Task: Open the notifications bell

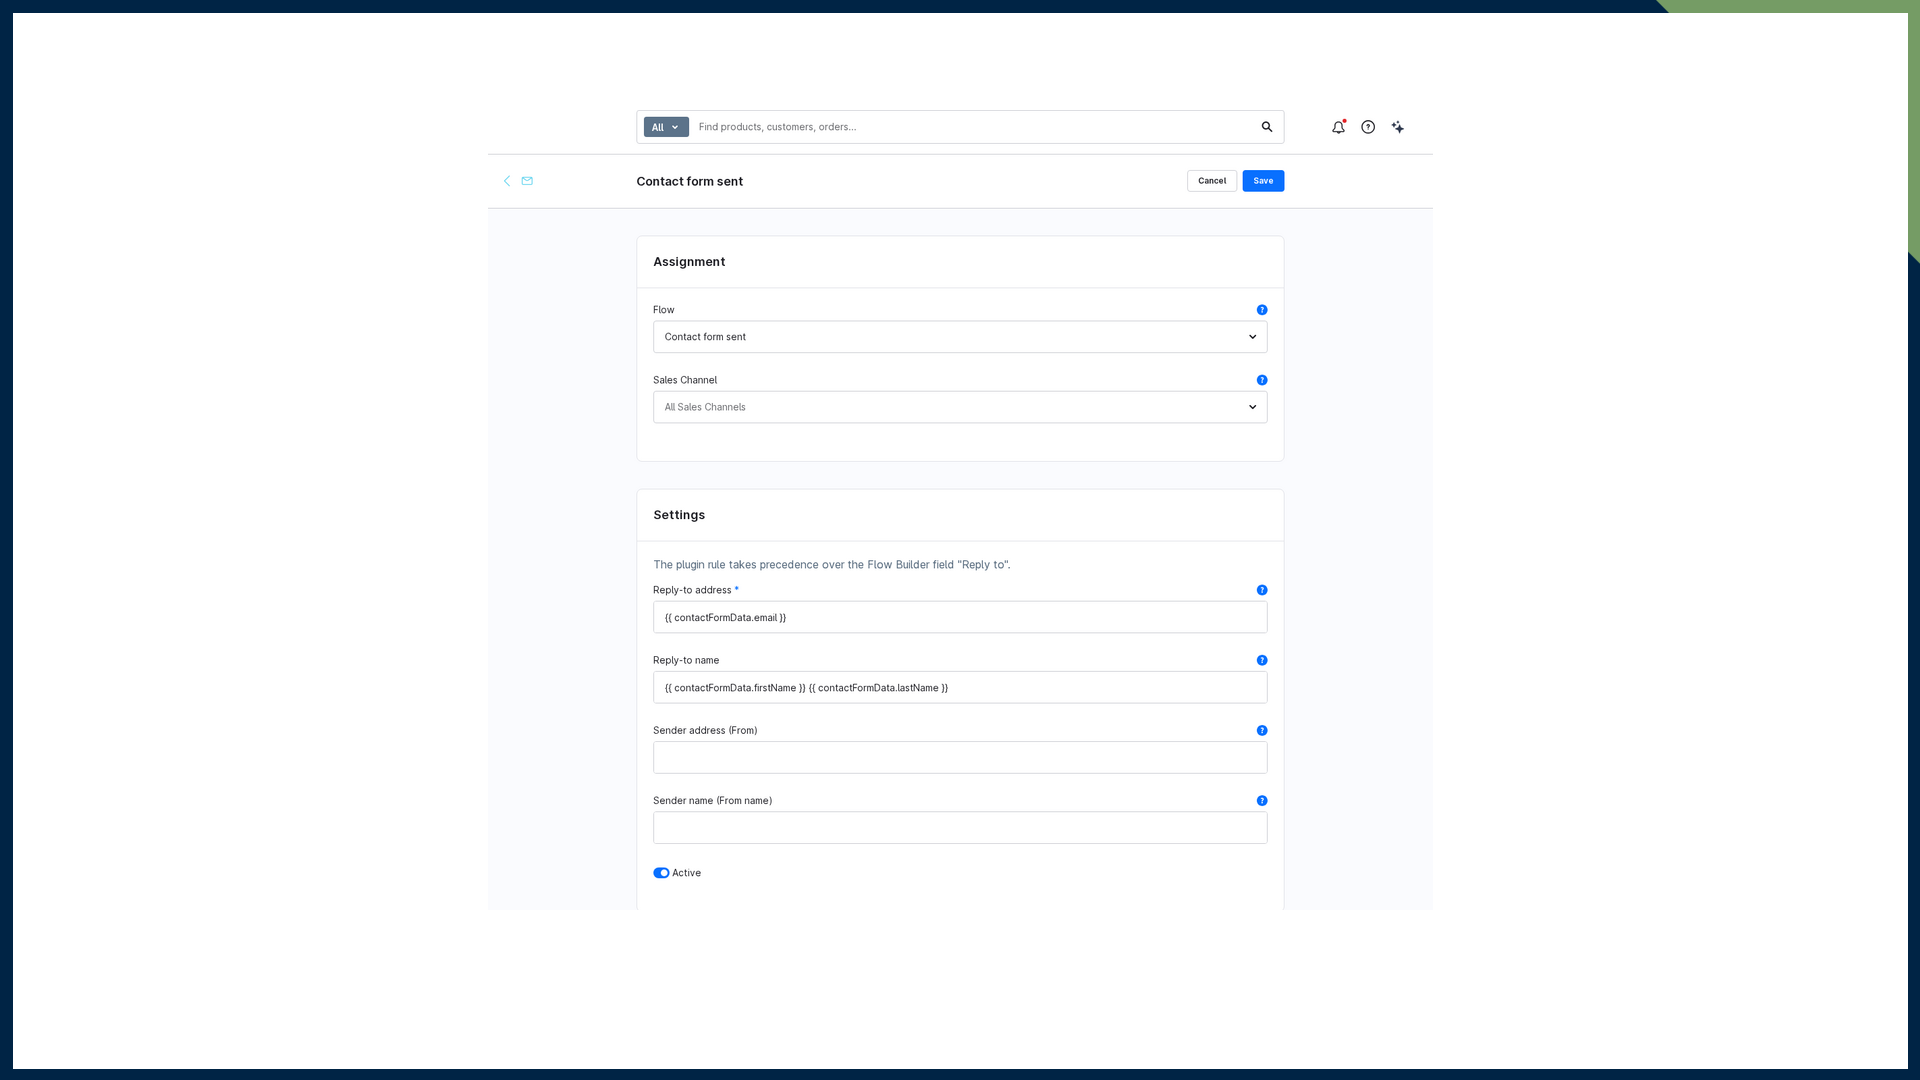Action: point(1338,127)
